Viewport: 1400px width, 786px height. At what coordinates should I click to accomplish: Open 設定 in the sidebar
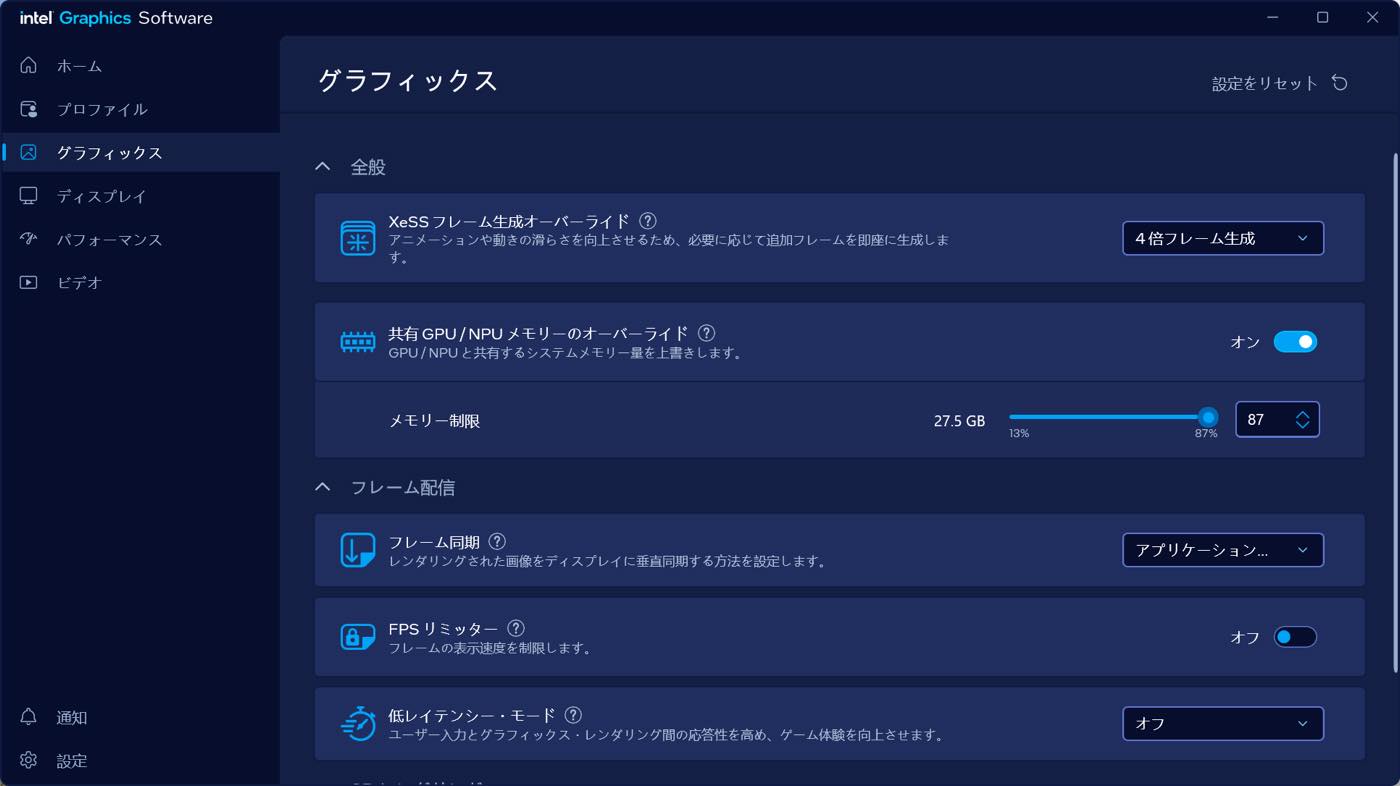pos(140,760)
